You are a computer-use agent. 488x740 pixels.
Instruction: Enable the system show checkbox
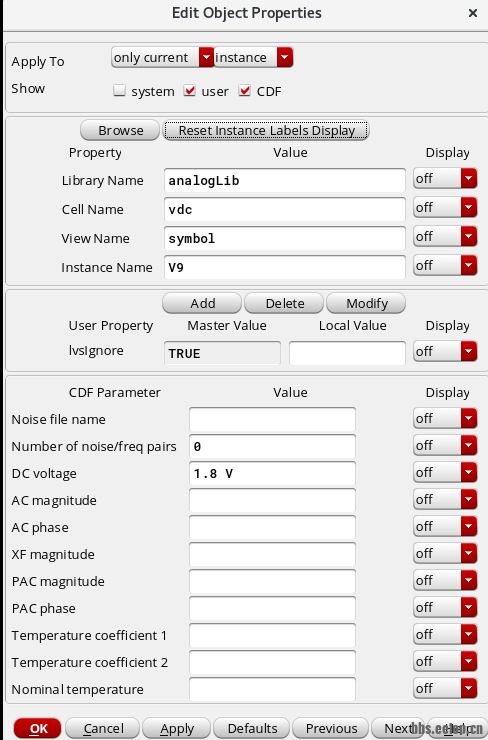(x=119, y=90)
